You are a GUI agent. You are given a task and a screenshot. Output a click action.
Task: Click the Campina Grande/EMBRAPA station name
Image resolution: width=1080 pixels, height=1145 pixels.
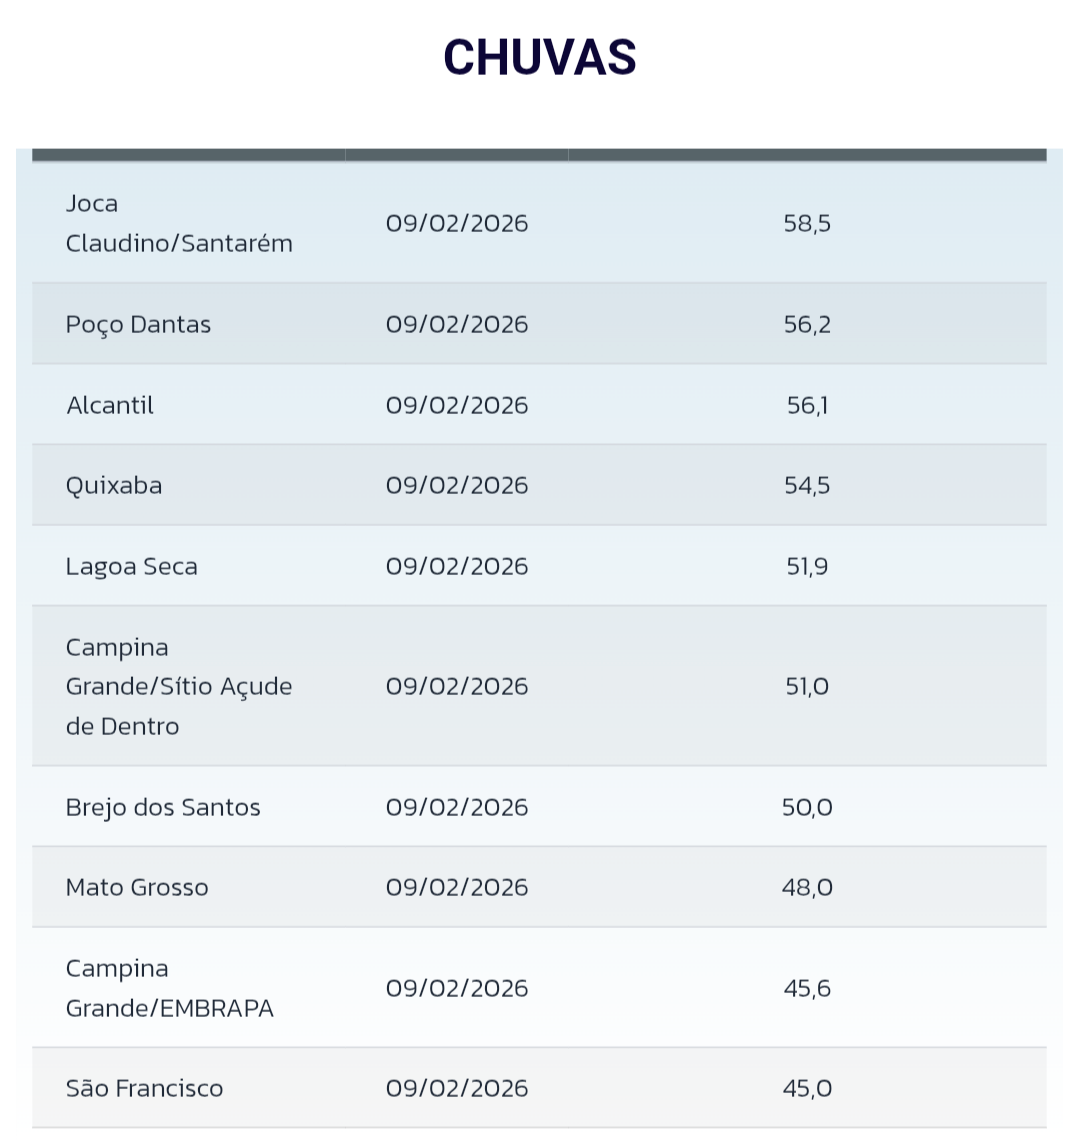(x=170, y=989)
